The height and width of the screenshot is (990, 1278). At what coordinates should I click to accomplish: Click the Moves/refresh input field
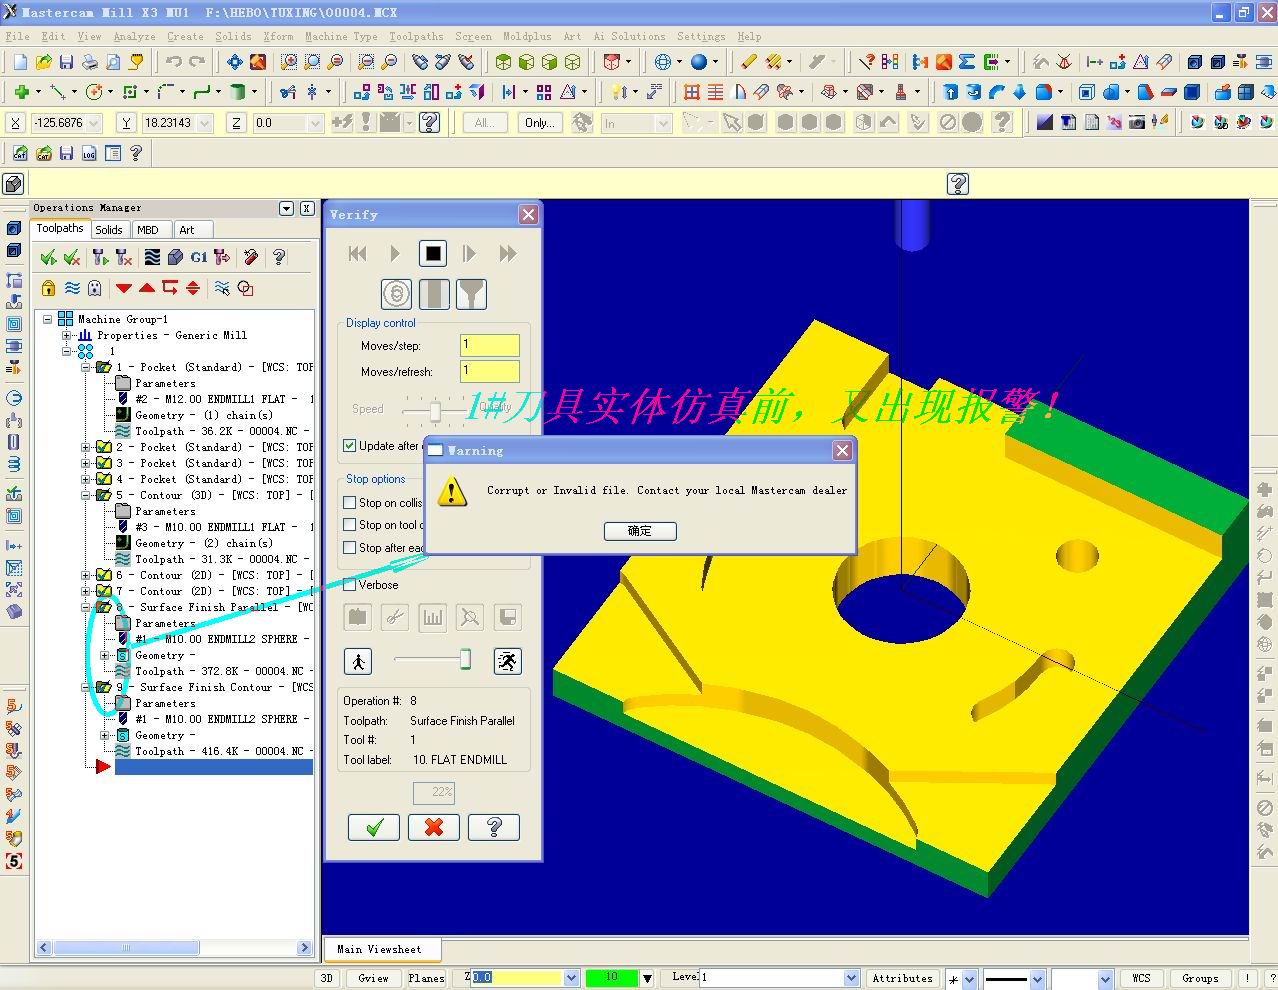click(489, 371)
